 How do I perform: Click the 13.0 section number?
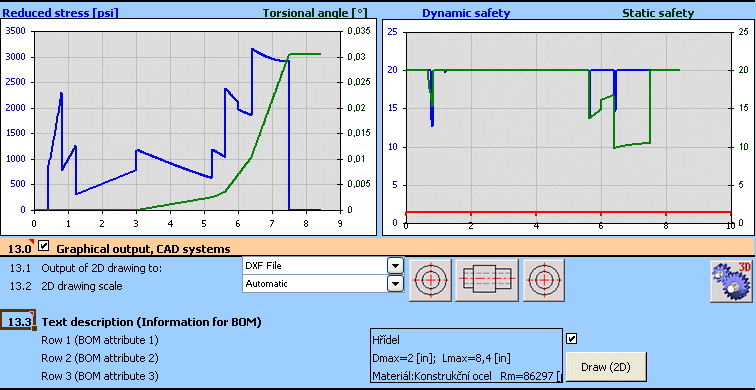click(x=19, y=249)
